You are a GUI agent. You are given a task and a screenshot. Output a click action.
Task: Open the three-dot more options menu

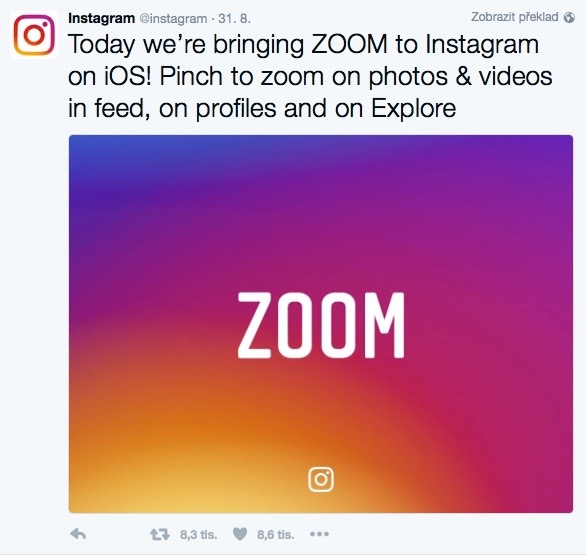pos(320,534)
